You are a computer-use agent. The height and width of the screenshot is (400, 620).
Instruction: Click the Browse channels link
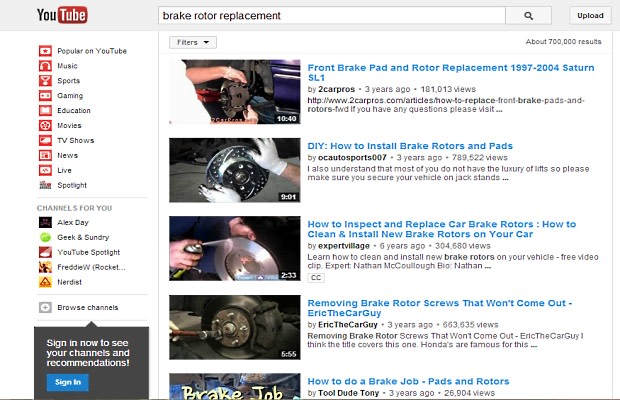[x=88, y=308]
